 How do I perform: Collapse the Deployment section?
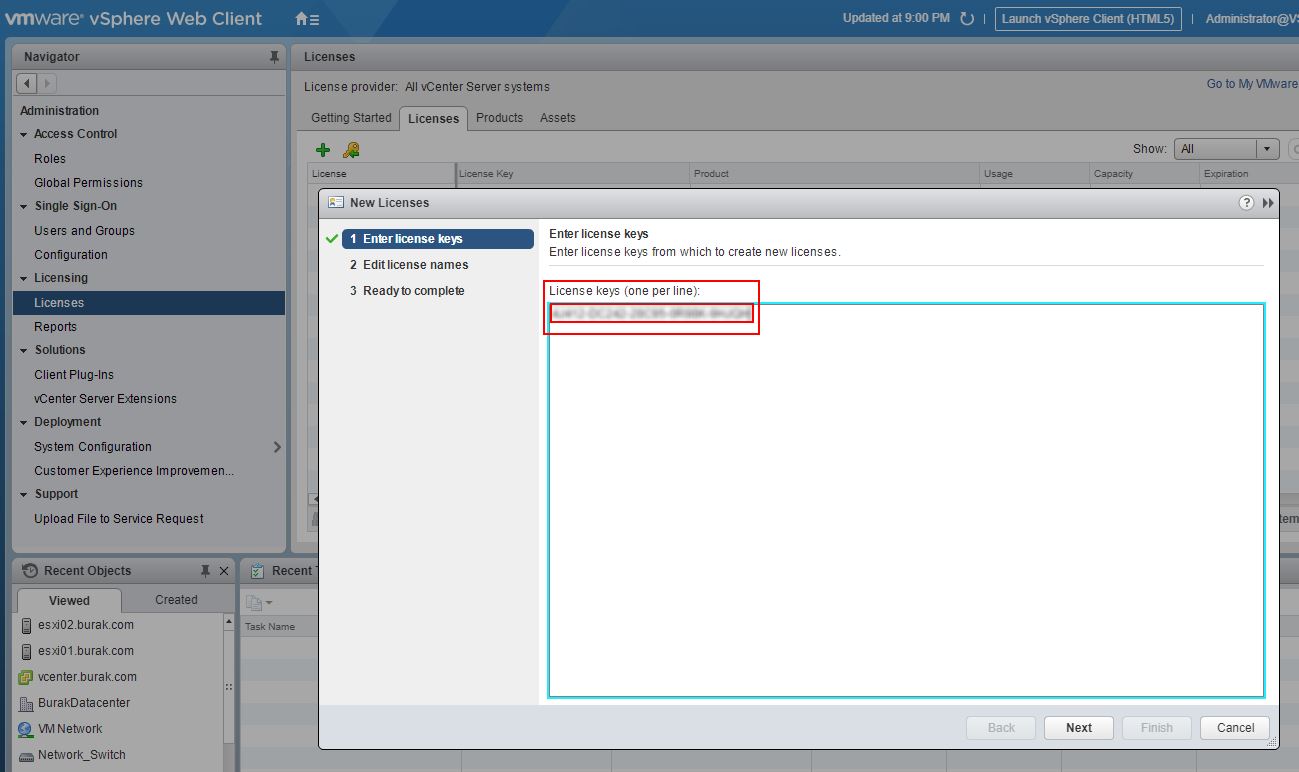pos(24,422)
